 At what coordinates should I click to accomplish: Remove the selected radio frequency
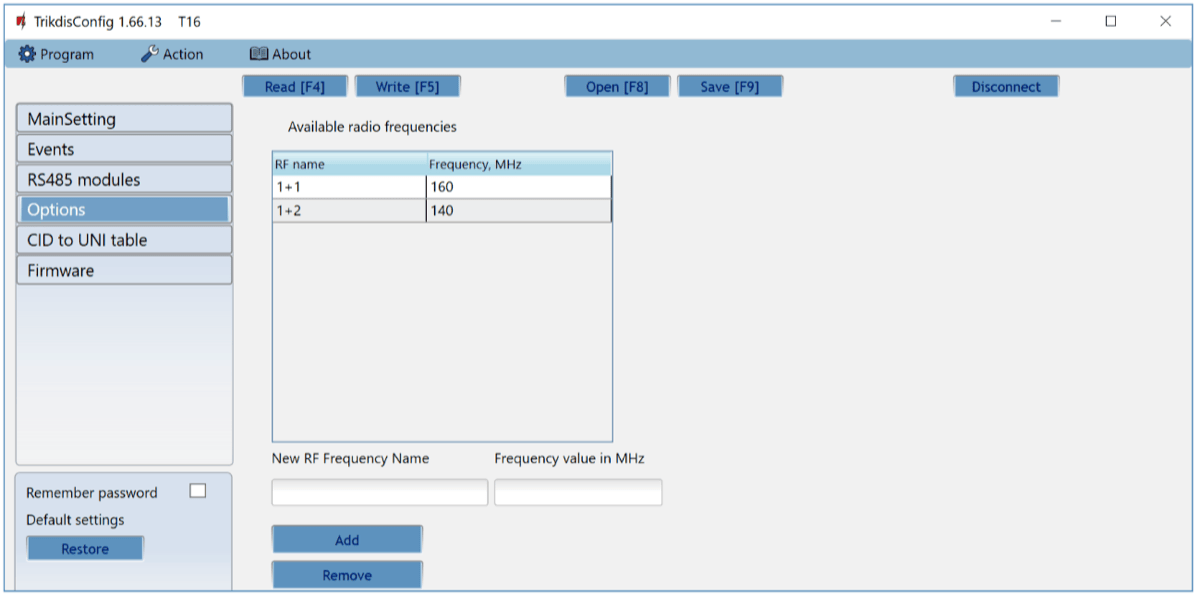tap(347, 575)
